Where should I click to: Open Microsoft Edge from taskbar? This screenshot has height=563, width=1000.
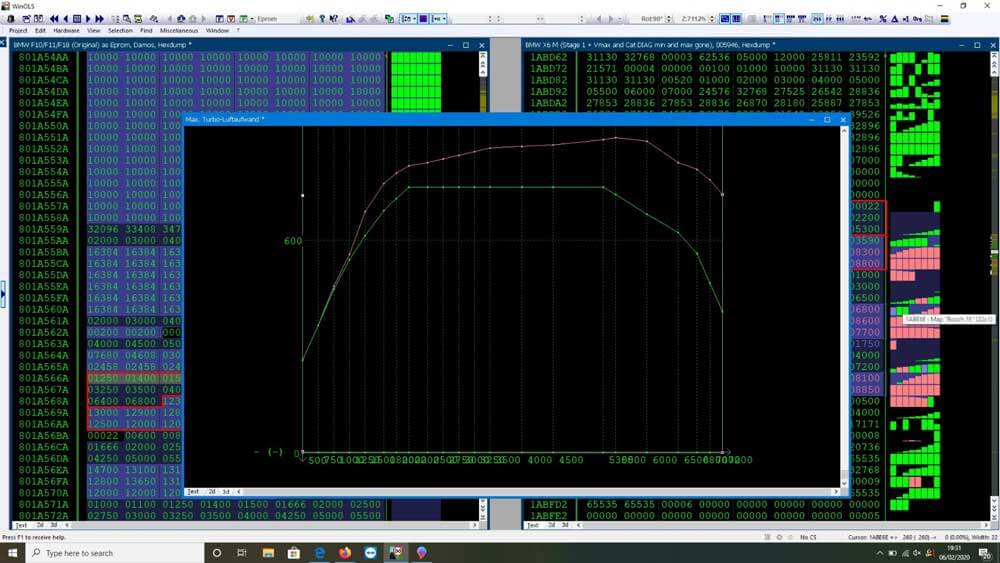tap(320, 553)
